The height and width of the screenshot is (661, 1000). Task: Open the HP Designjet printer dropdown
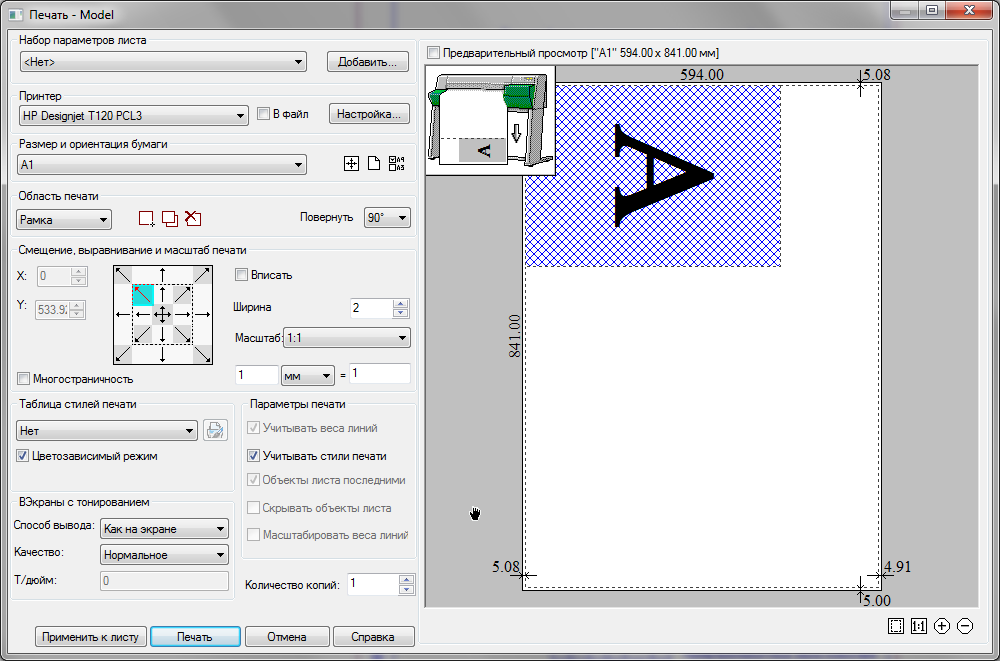click(x=240, y=114)
